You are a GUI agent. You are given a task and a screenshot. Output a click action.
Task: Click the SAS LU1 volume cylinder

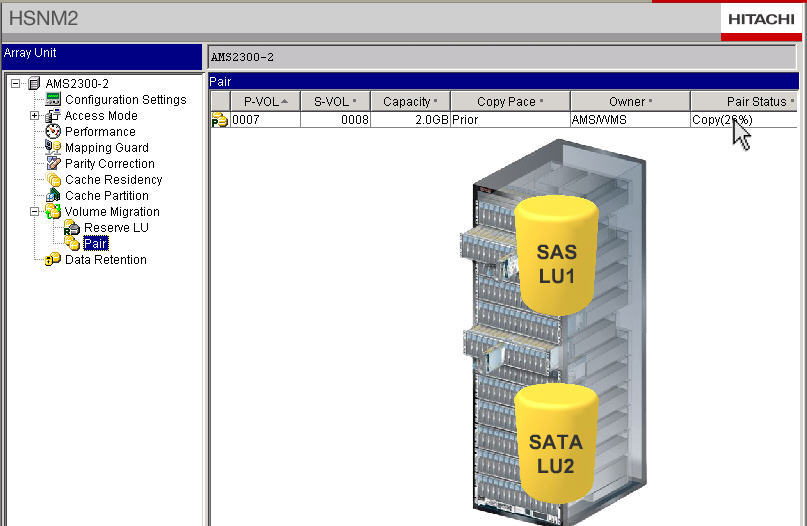(556, 255)
